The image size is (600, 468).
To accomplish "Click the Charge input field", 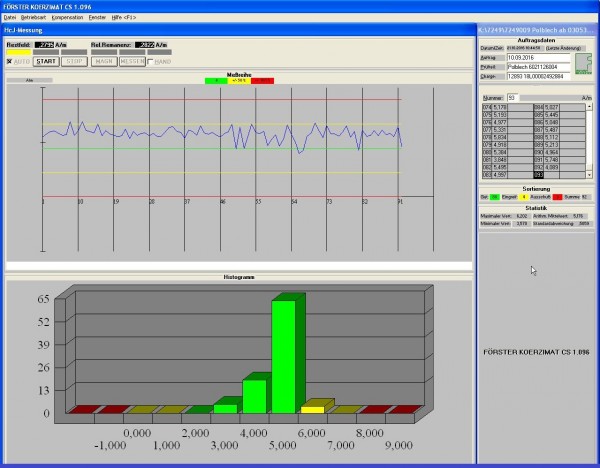I will point(538,77).
